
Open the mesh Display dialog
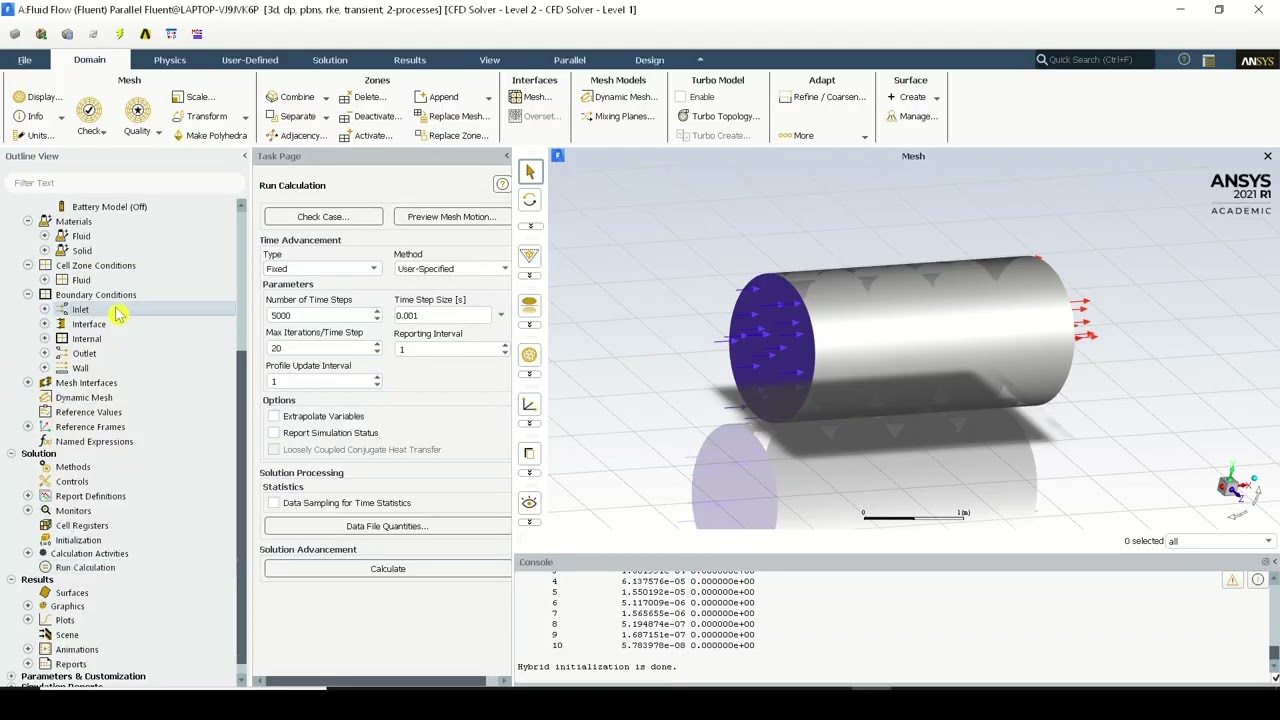click(x=38, y=97)
